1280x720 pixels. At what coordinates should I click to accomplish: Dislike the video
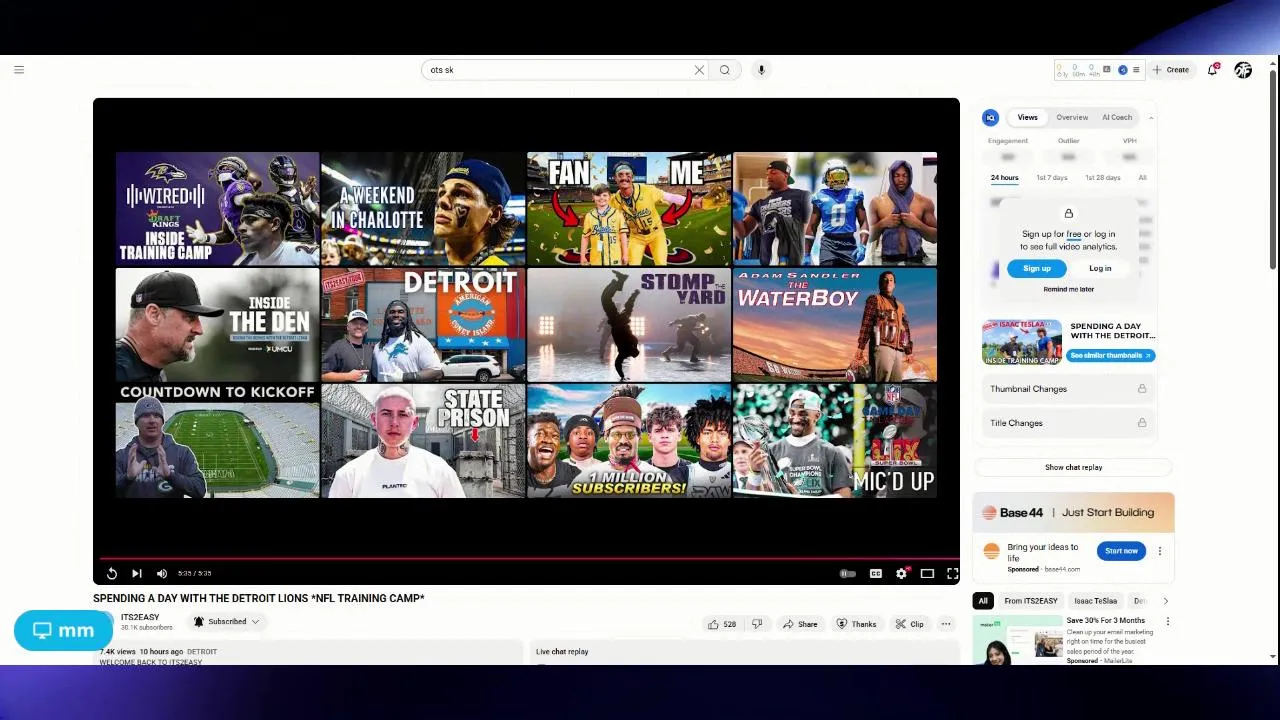757,624
